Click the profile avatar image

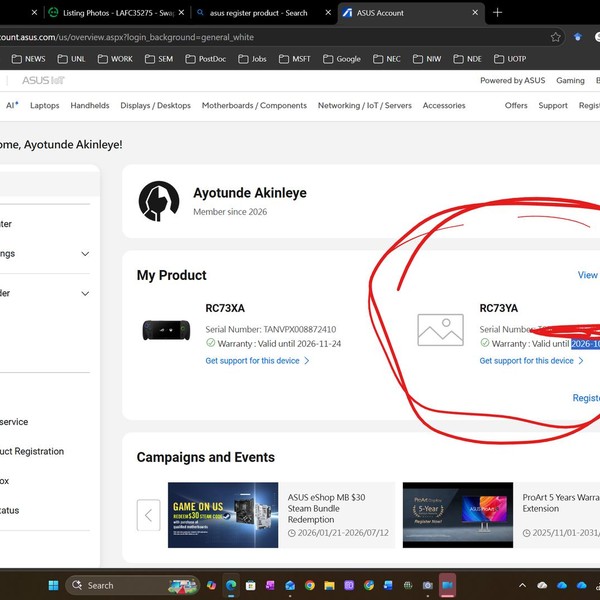click(x=159, y=201)
